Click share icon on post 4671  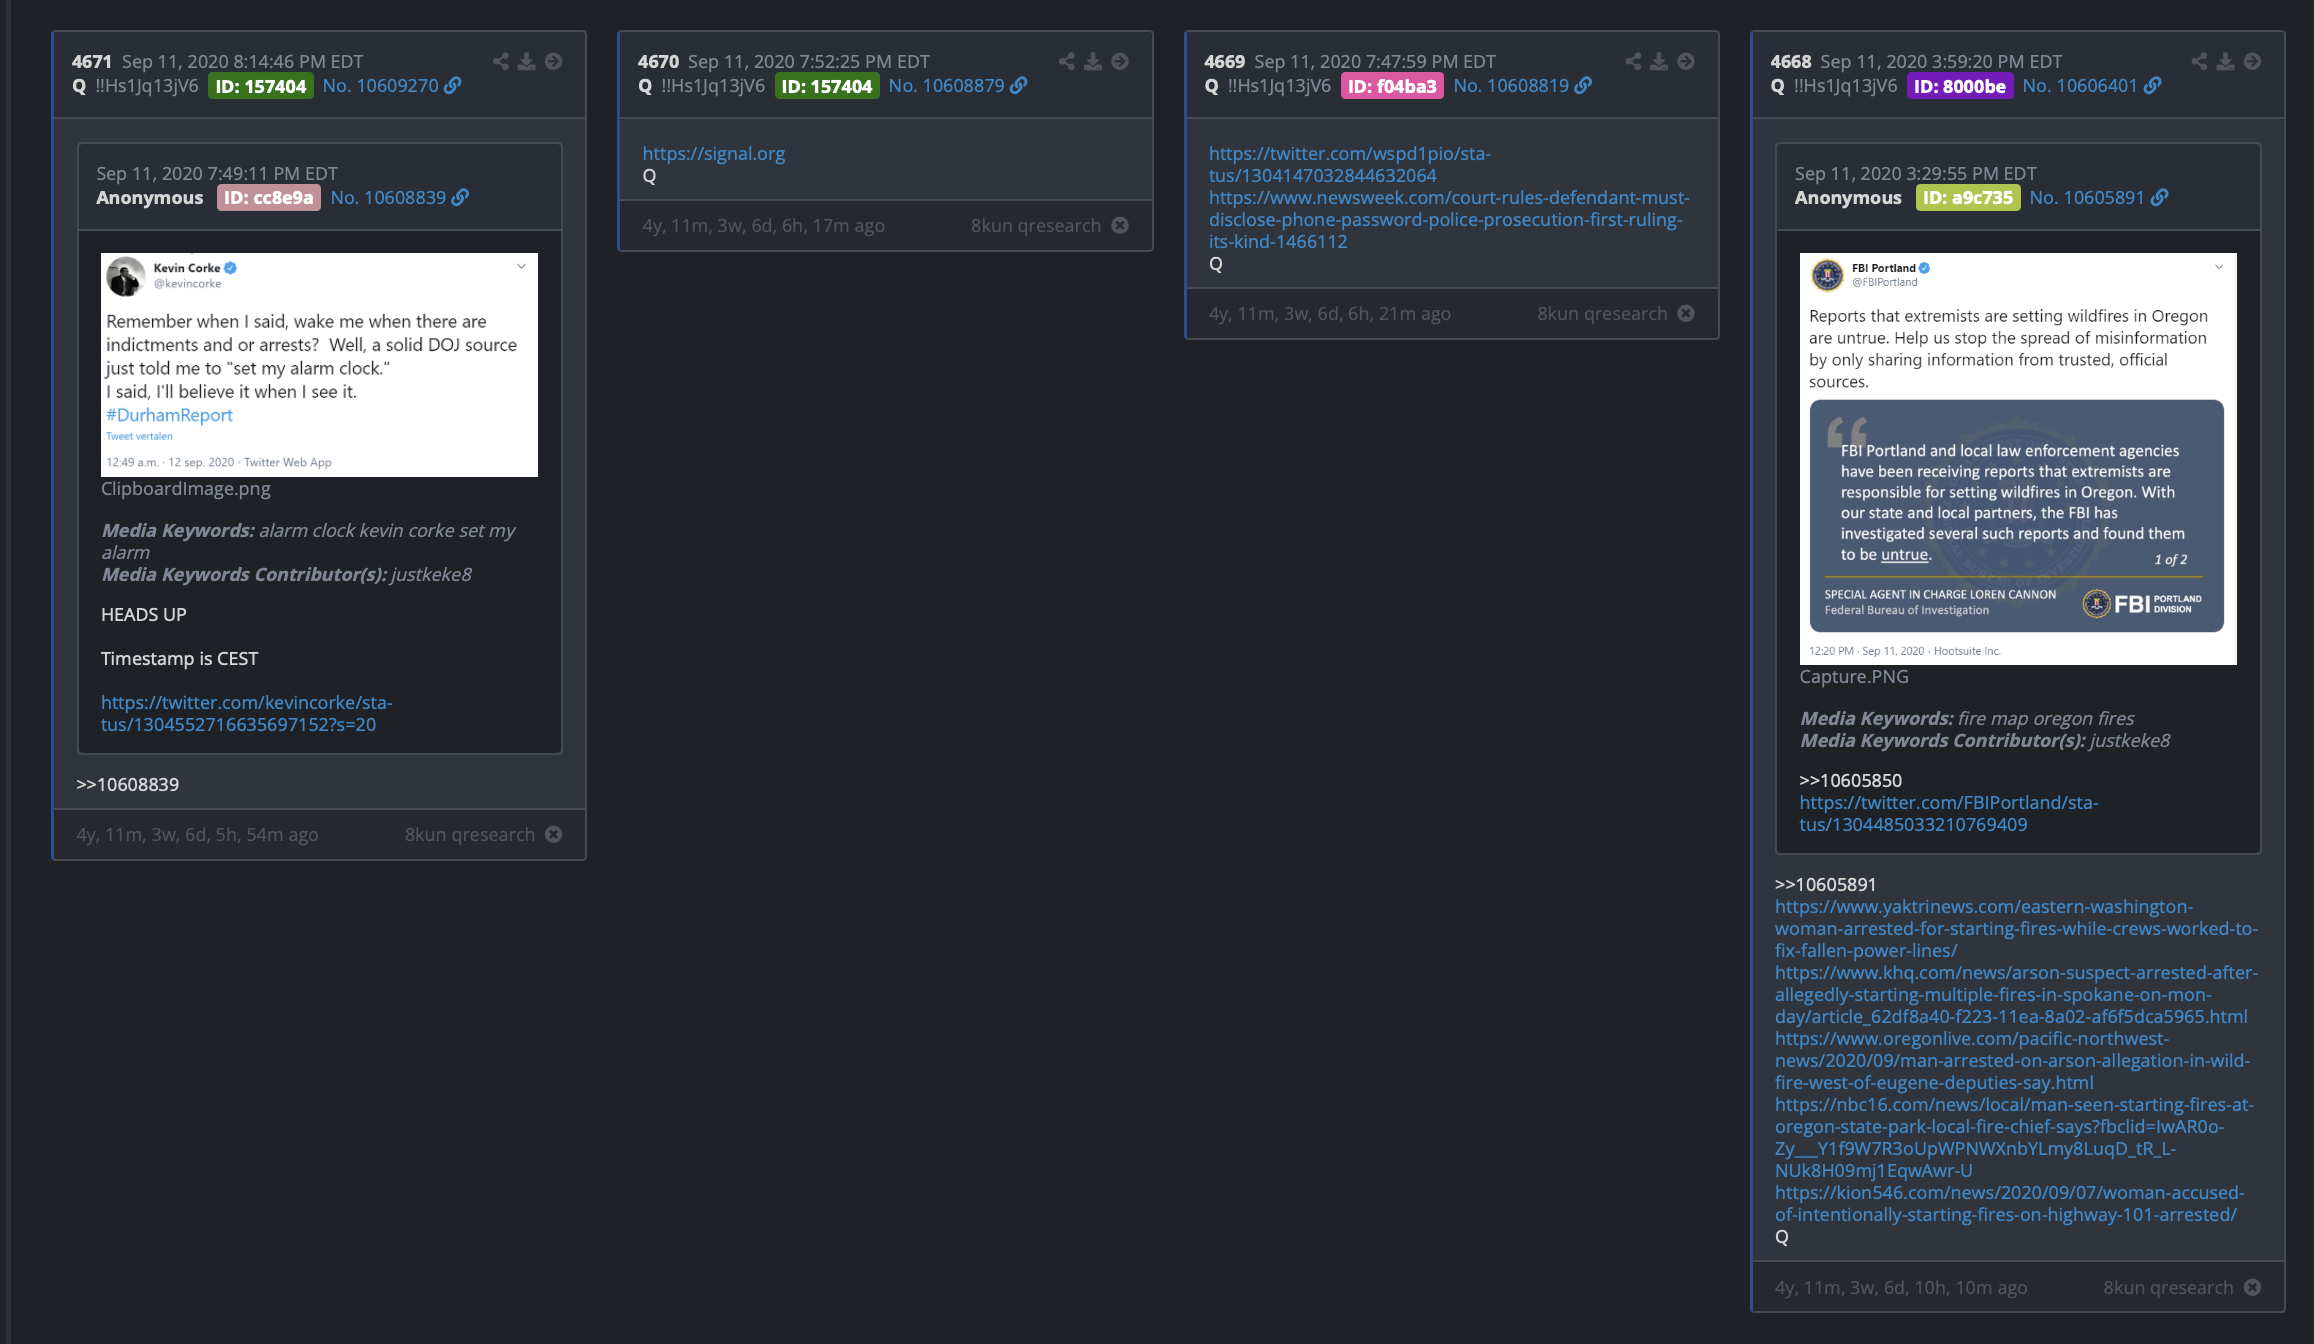point(500,61)
